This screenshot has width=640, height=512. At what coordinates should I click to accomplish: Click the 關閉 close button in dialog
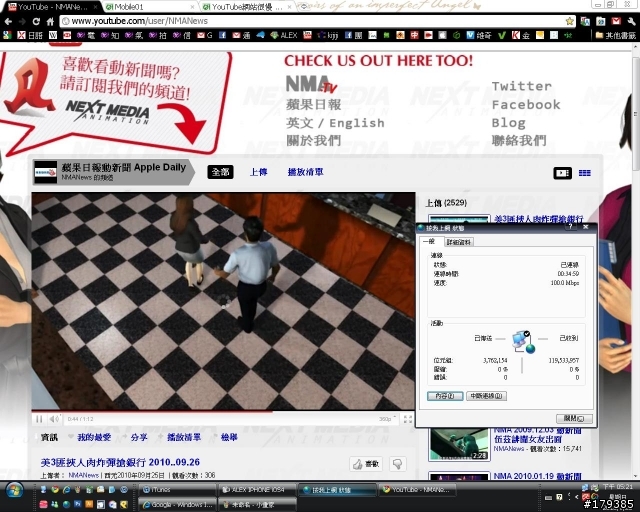click(574, 419)
